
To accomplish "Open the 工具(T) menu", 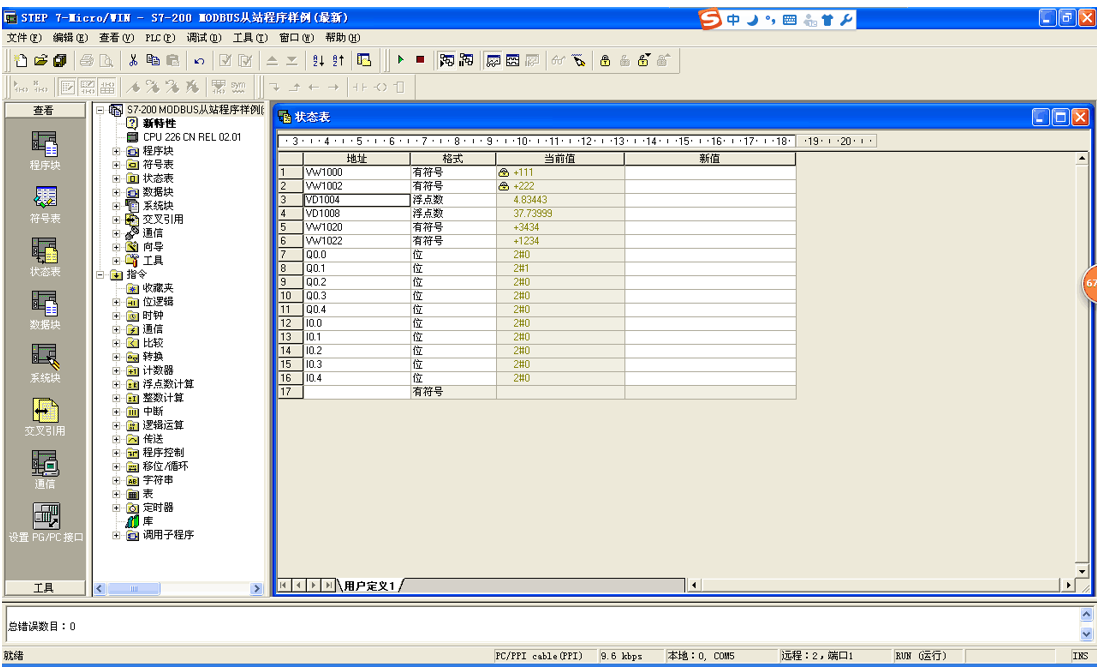I will coord(250,38).
